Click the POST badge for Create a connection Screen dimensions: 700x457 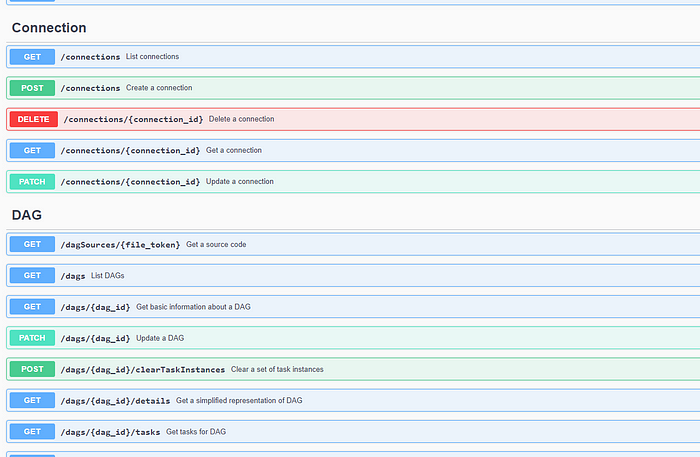tap(32, 88)
